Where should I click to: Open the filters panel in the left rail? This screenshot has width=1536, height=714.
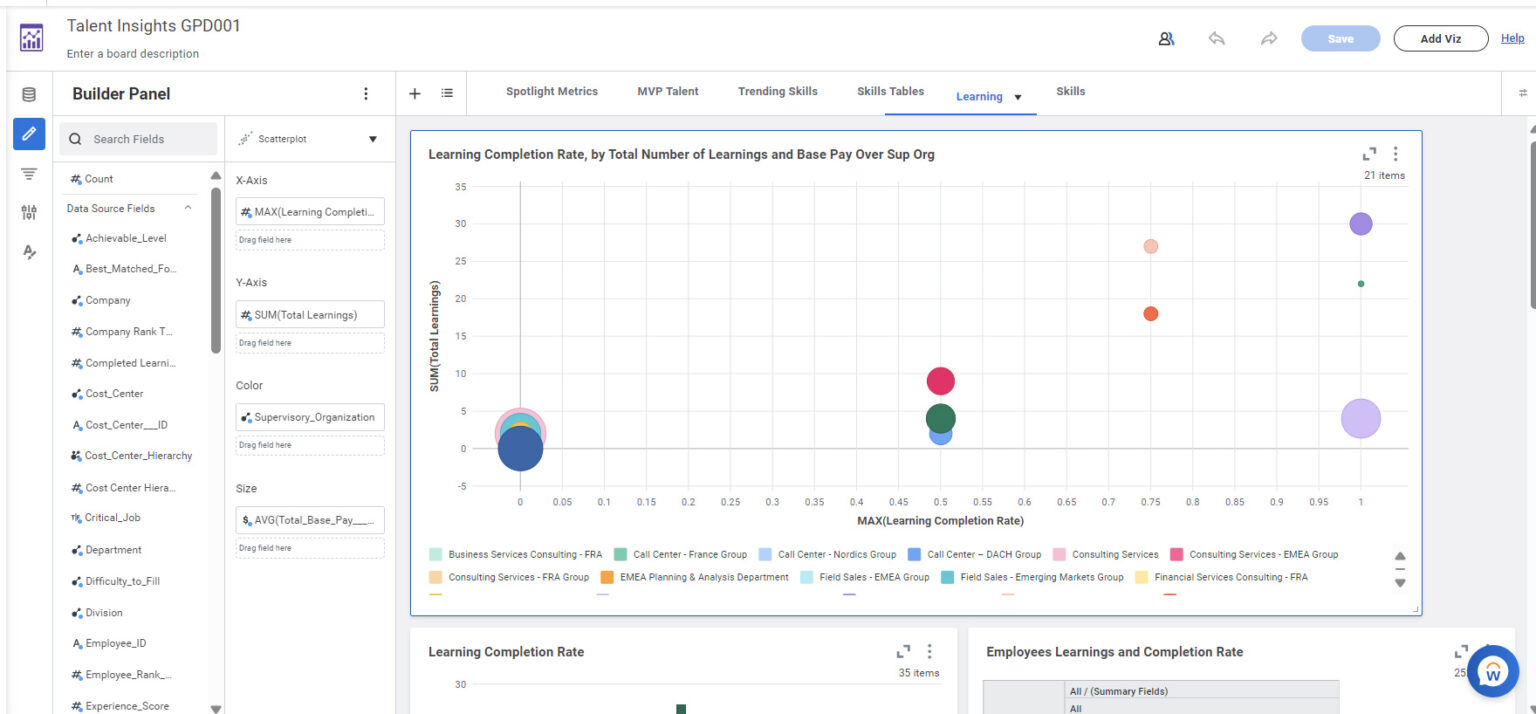click(x=29, y=172)
